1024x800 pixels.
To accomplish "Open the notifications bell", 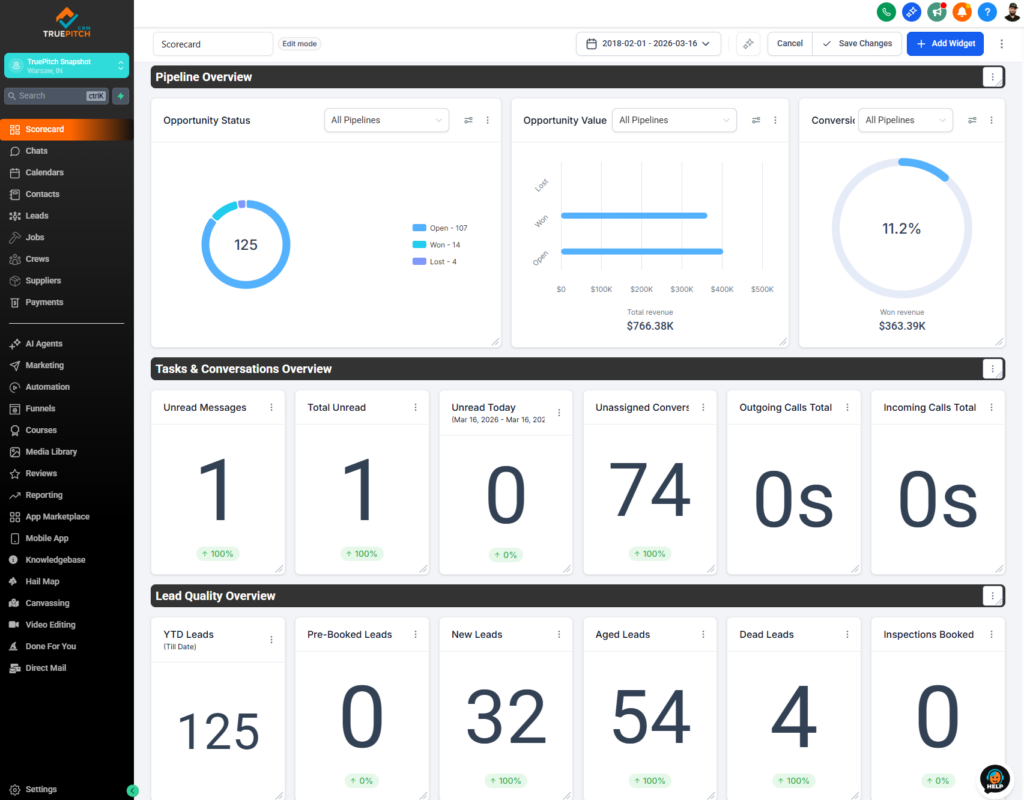I will point(961,12).
